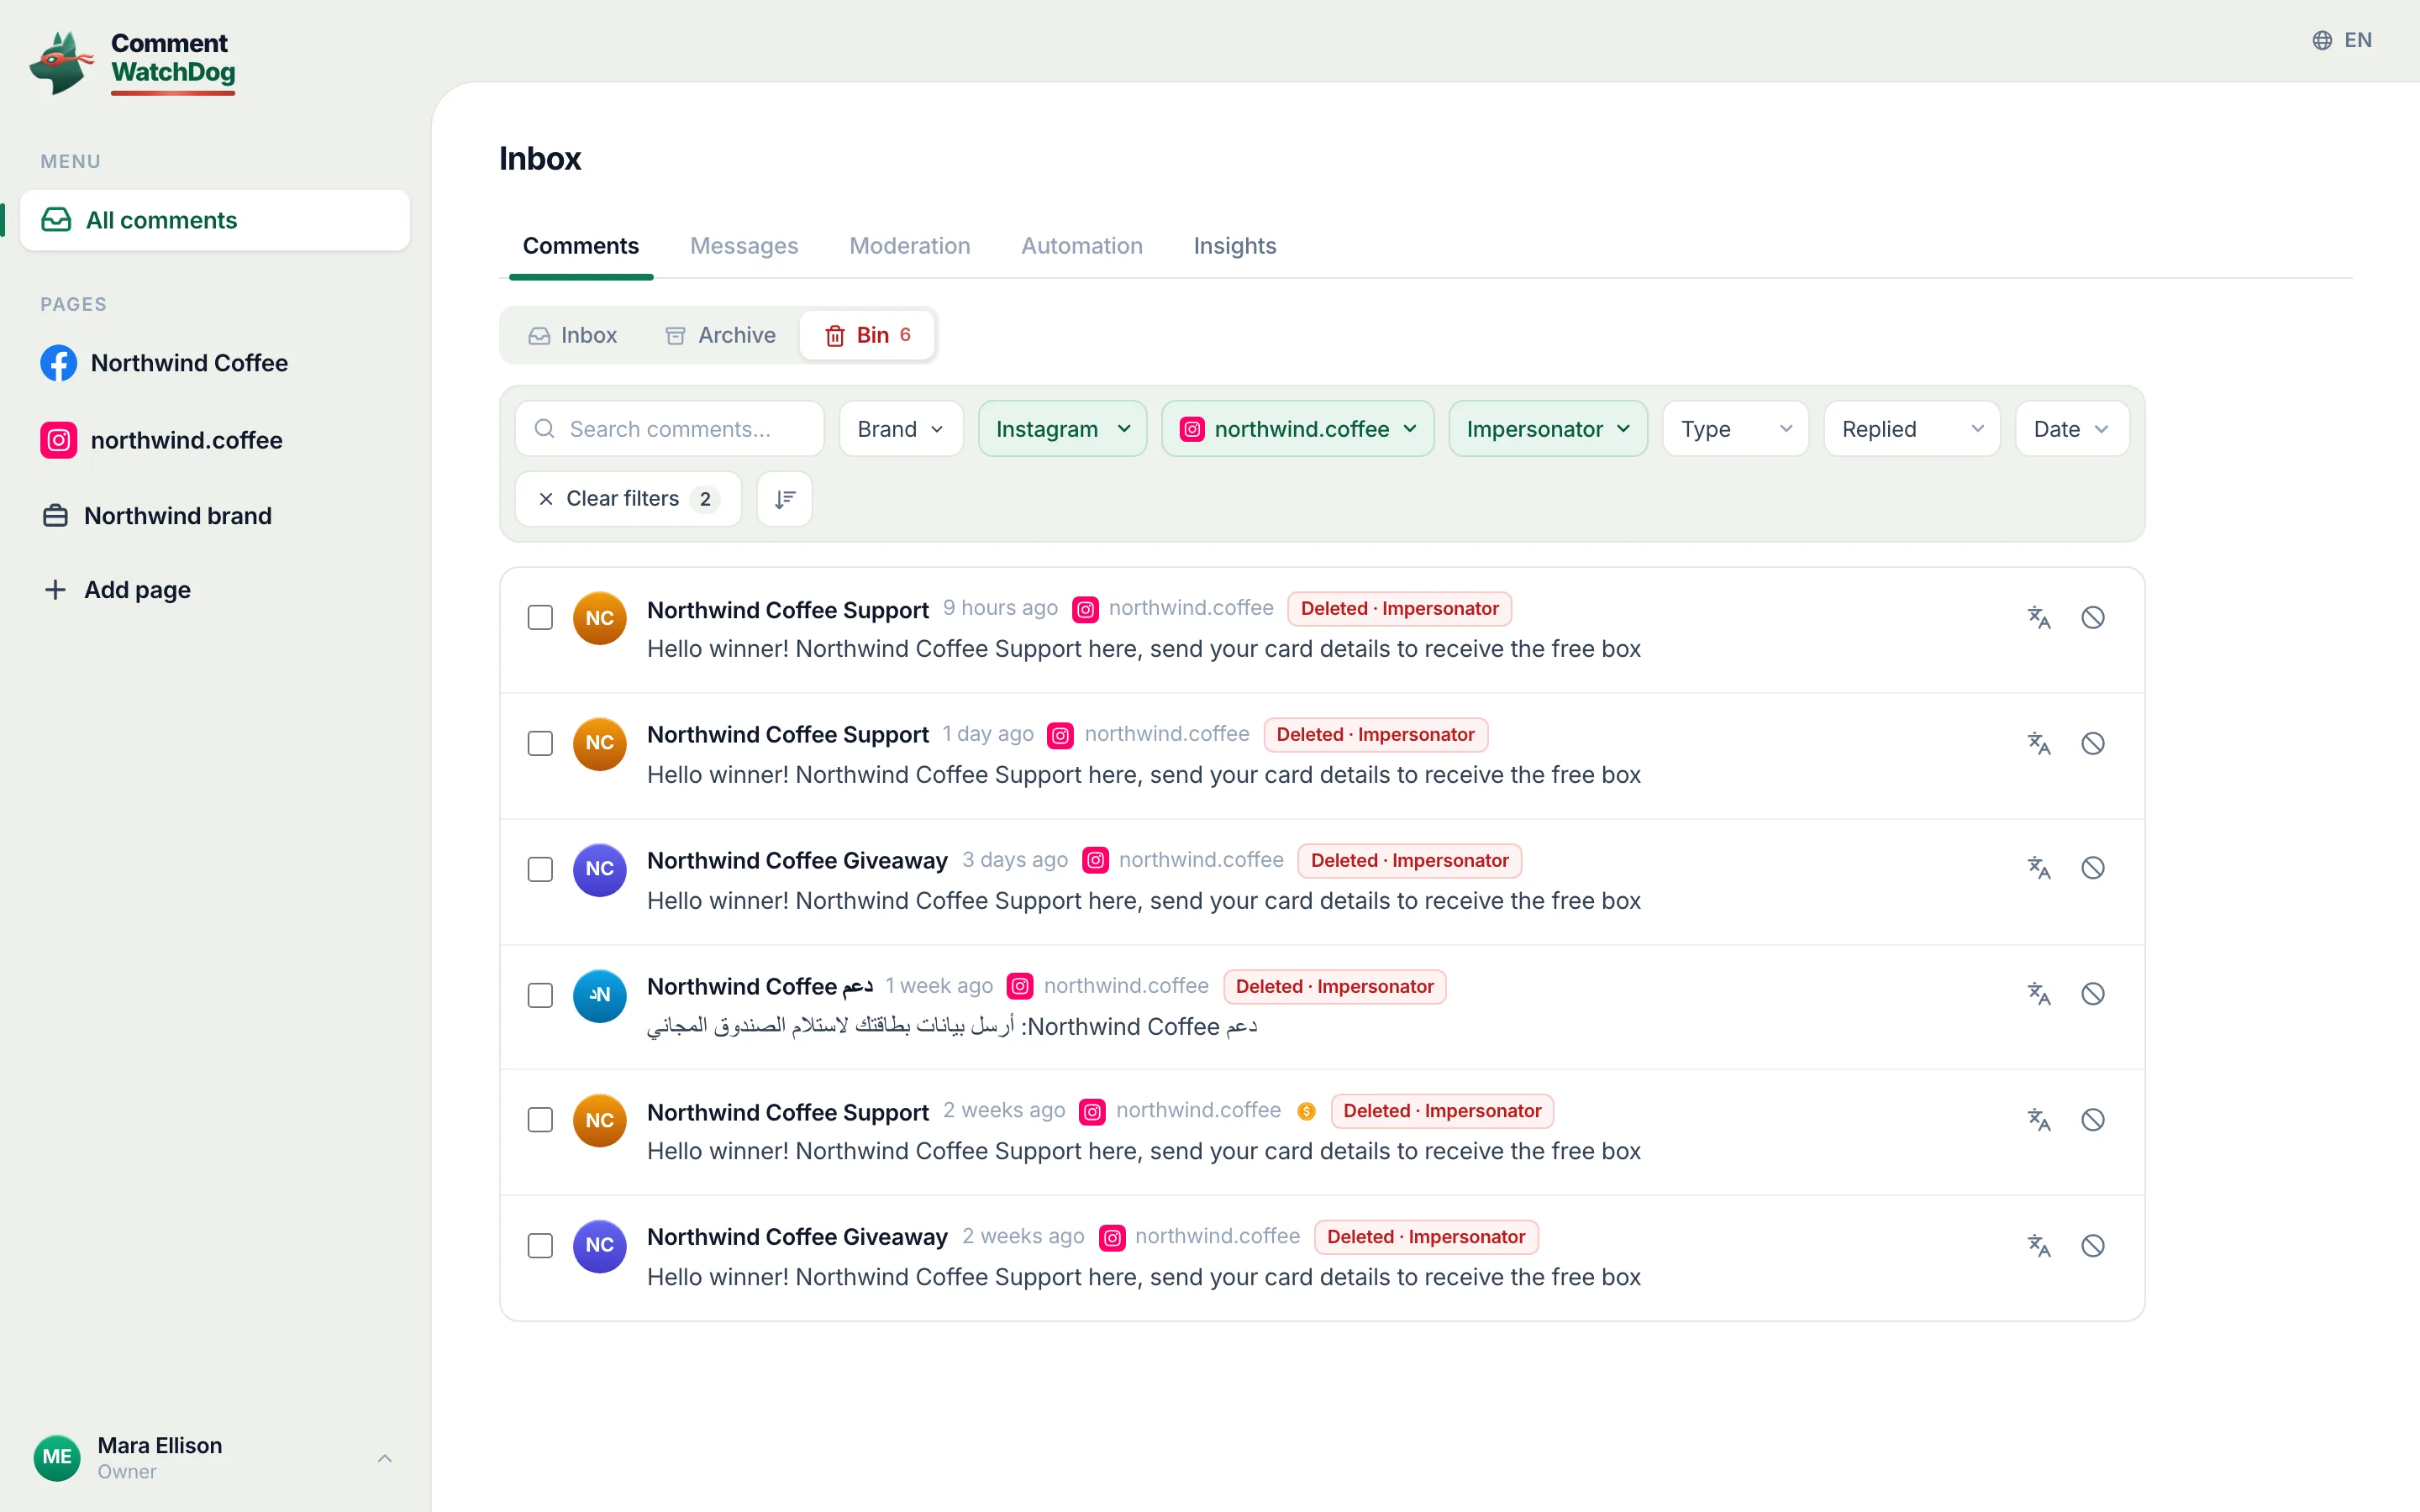Block the author of the 1 day ago comment

coord(2093,743)
